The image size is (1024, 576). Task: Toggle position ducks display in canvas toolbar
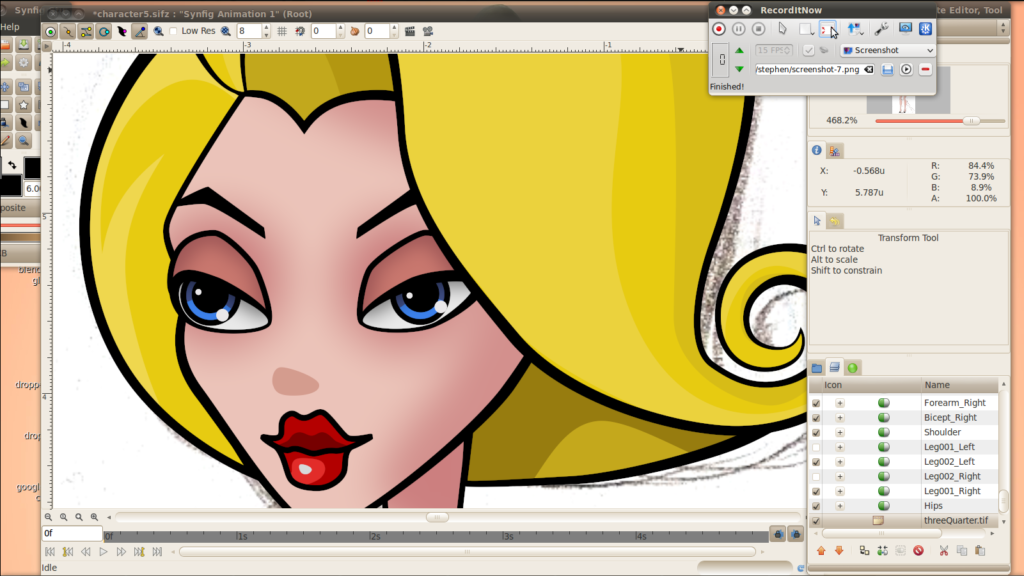(50, 31)
